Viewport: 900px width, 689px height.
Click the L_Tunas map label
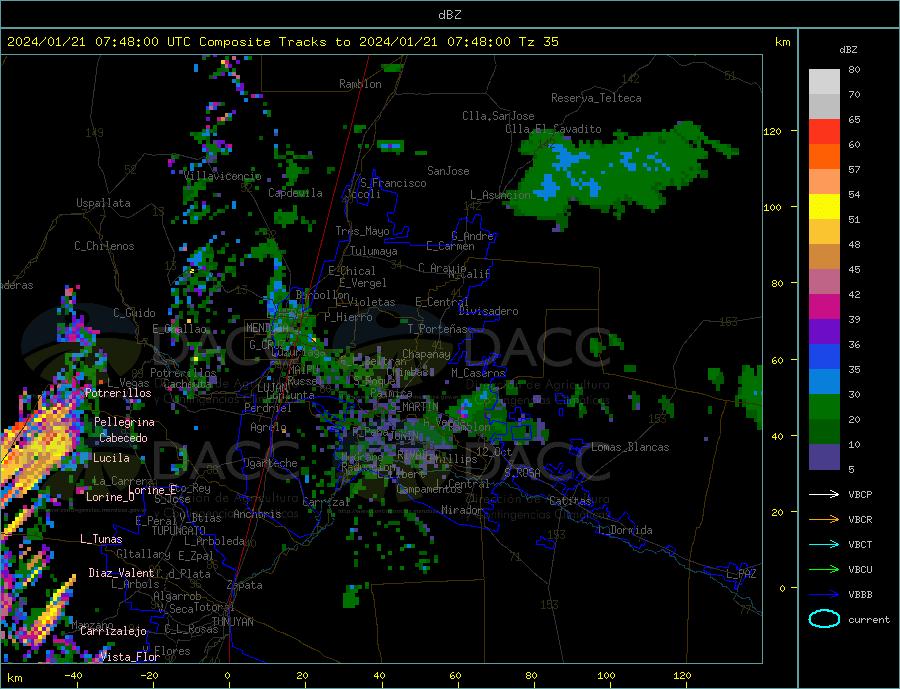point(101,539)
